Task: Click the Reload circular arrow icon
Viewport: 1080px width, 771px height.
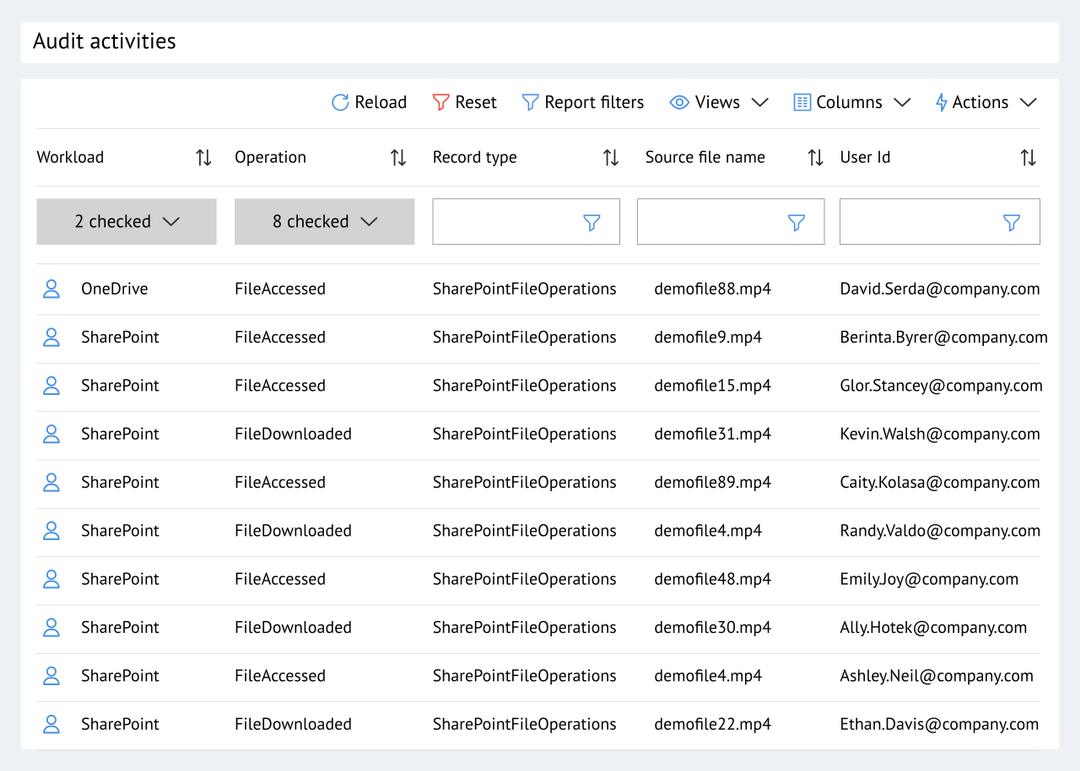Action: tap(340, 102)
